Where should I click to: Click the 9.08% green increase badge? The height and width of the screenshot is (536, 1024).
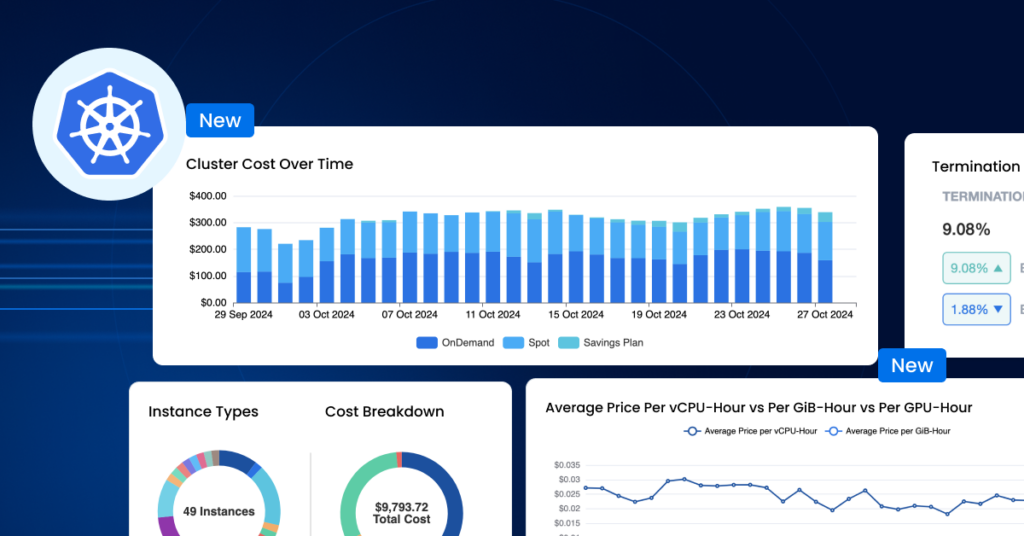tap(976, 268)
